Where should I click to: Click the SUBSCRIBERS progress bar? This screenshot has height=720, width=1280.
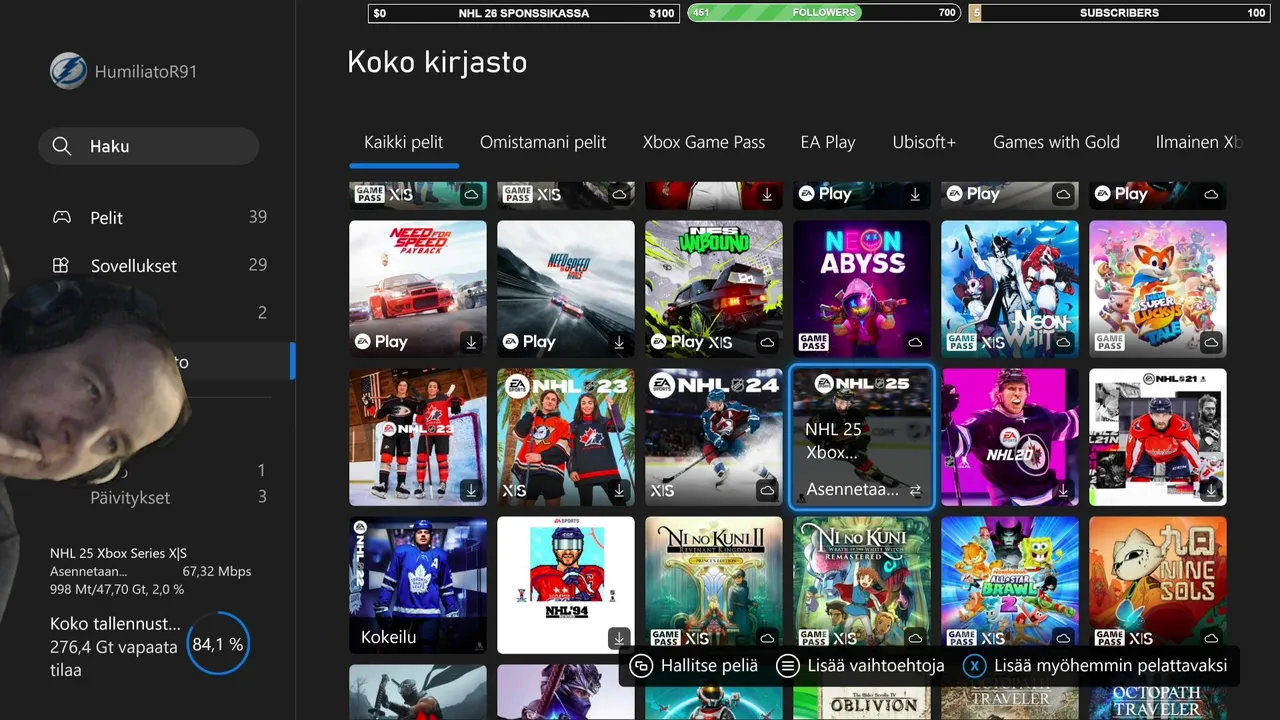click(1119, 13)
